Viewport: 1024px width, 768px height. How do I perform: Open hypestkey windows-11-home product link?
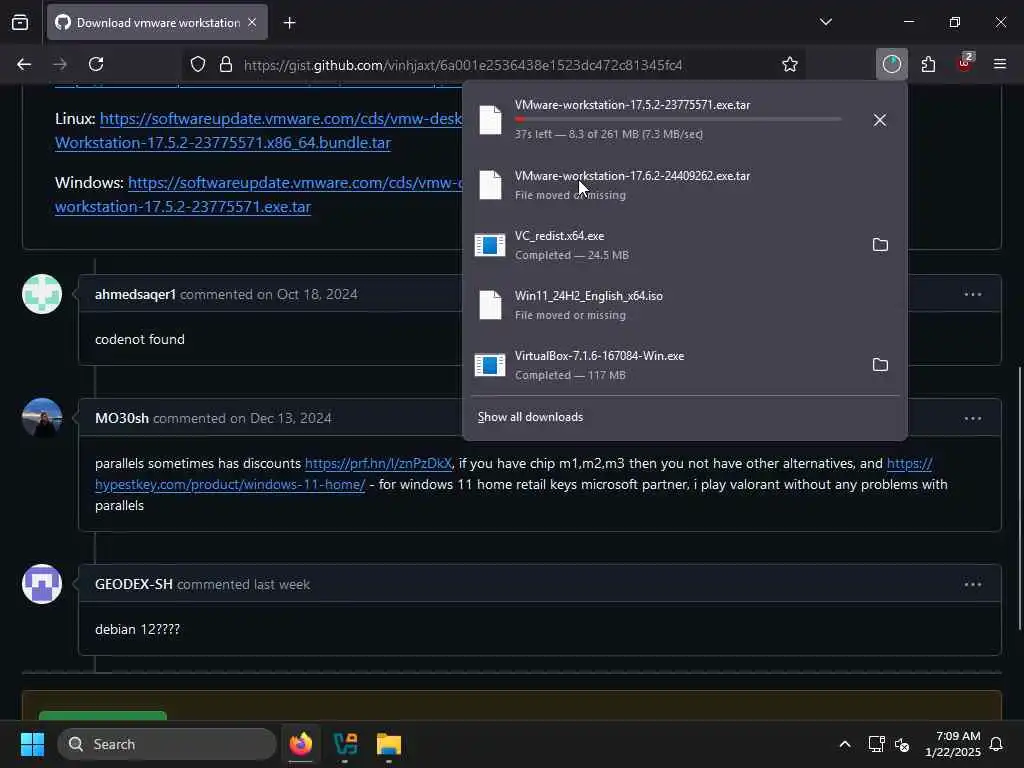[x=230, y=485]
